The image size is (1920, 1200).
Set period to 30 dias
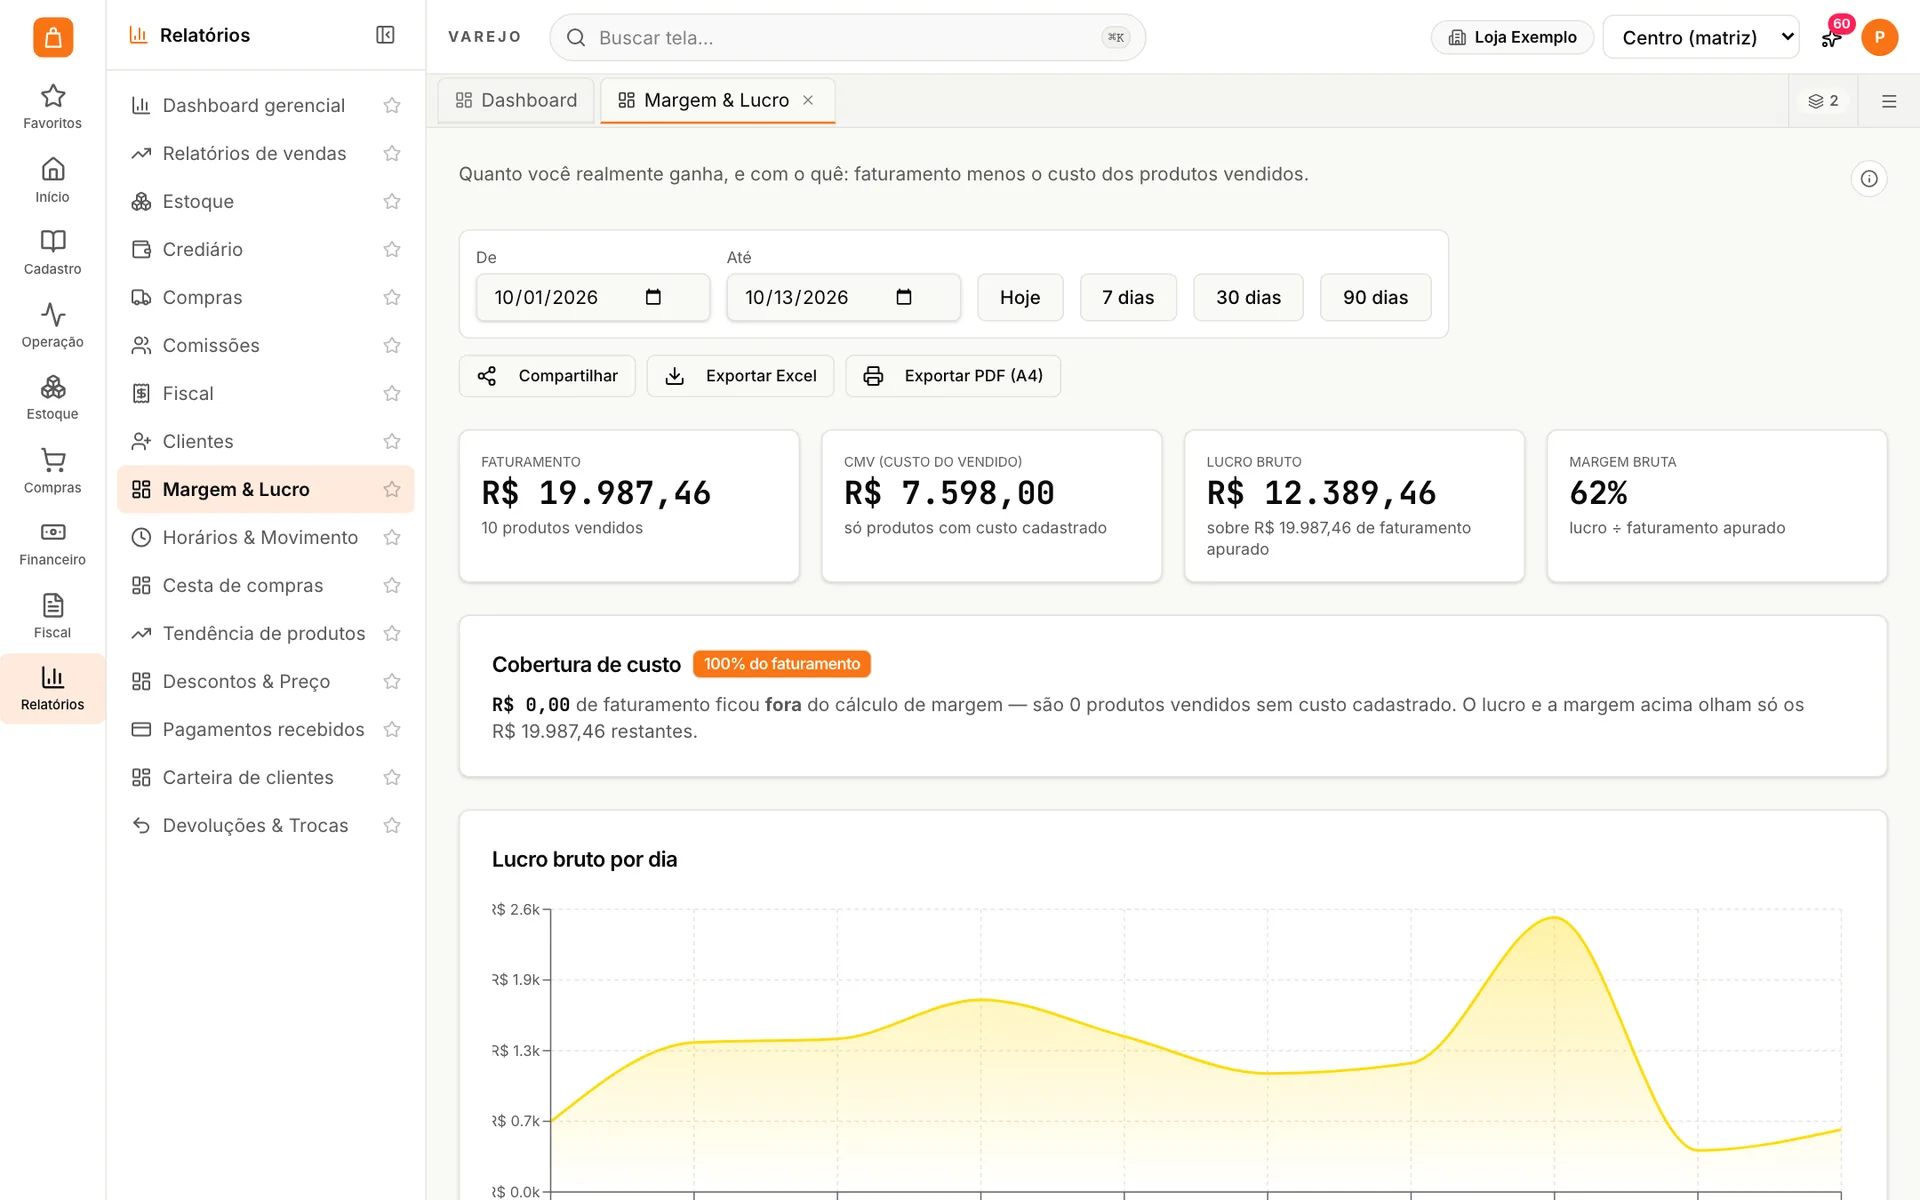(x=1248, y=297)
